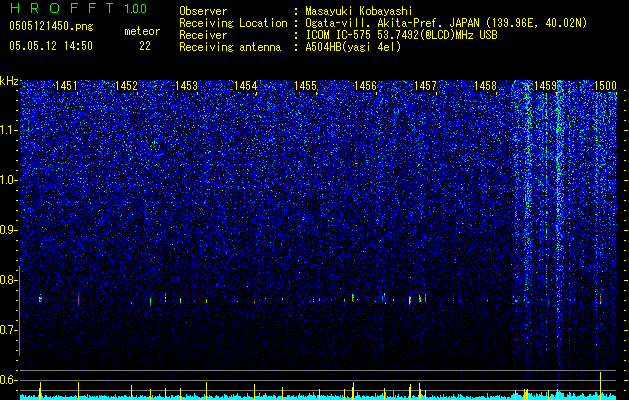
Task: Click the 1455 time marker
Action: point(306,86)
